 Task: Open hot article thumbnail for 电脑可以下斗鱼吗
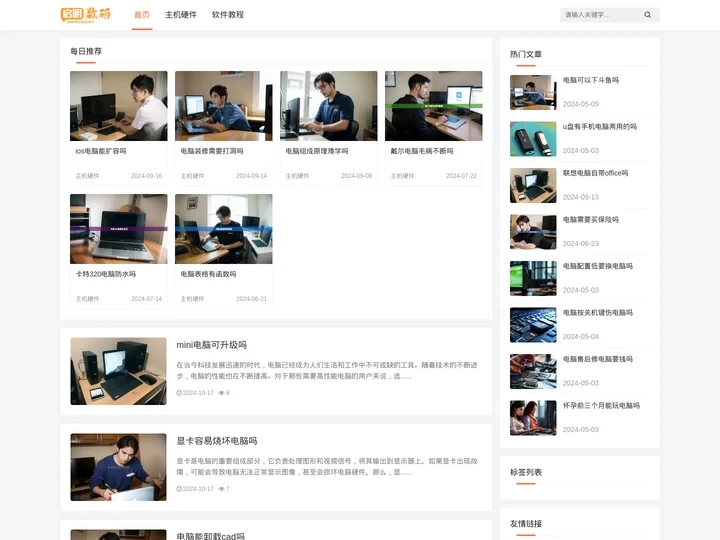(533, 92)
